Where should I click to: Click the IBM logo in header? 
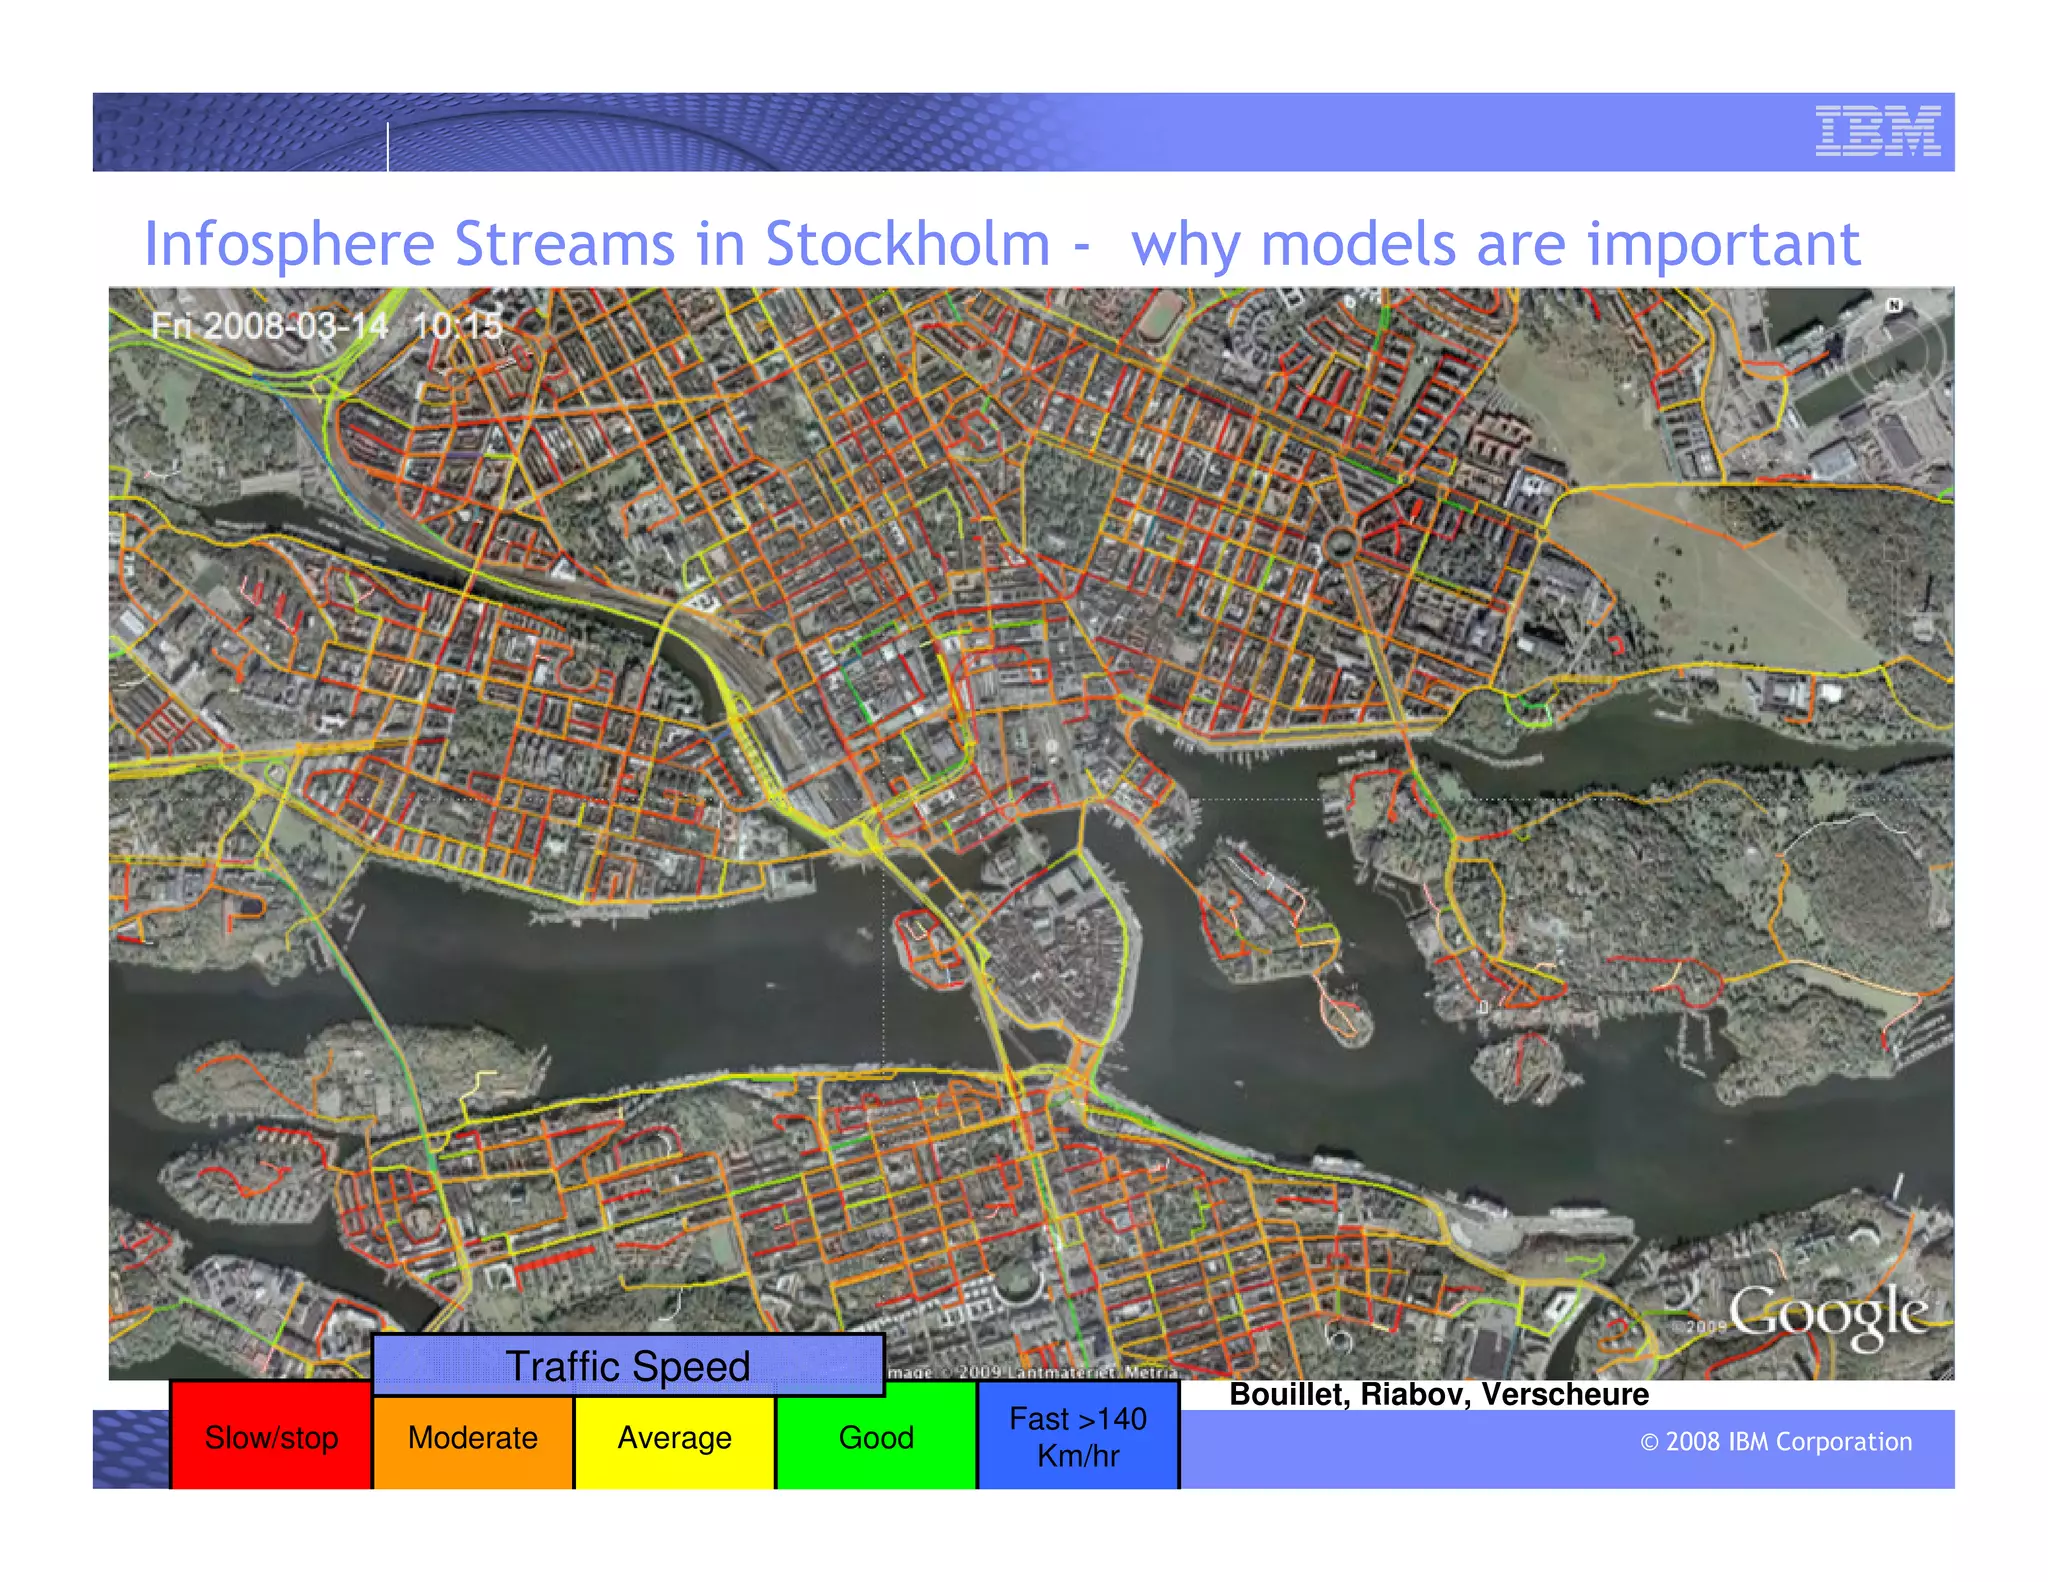click(x=1878, y=131)
